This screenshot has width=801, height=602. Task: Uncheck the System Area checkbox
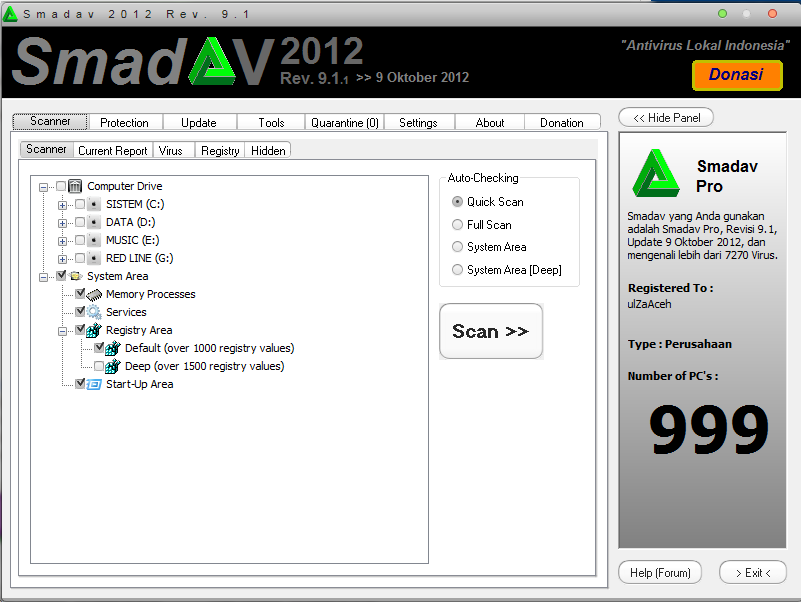coord(61,275)
